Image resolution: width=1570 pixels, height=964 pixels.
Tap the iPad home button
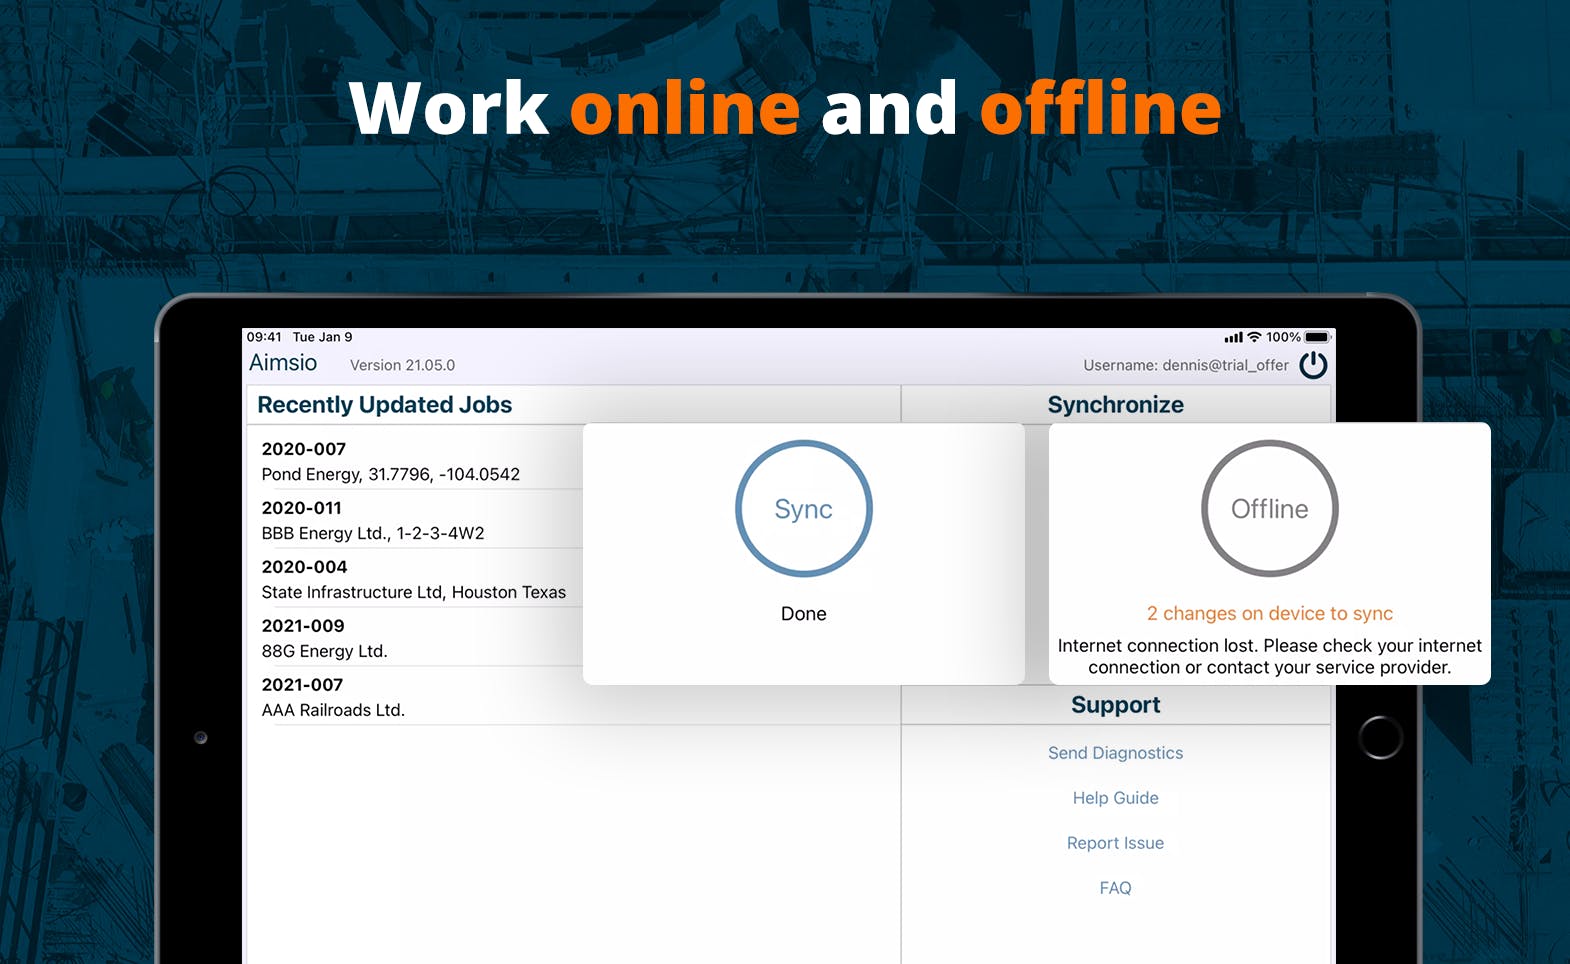pyautogui.click(x=1380, y=738)
